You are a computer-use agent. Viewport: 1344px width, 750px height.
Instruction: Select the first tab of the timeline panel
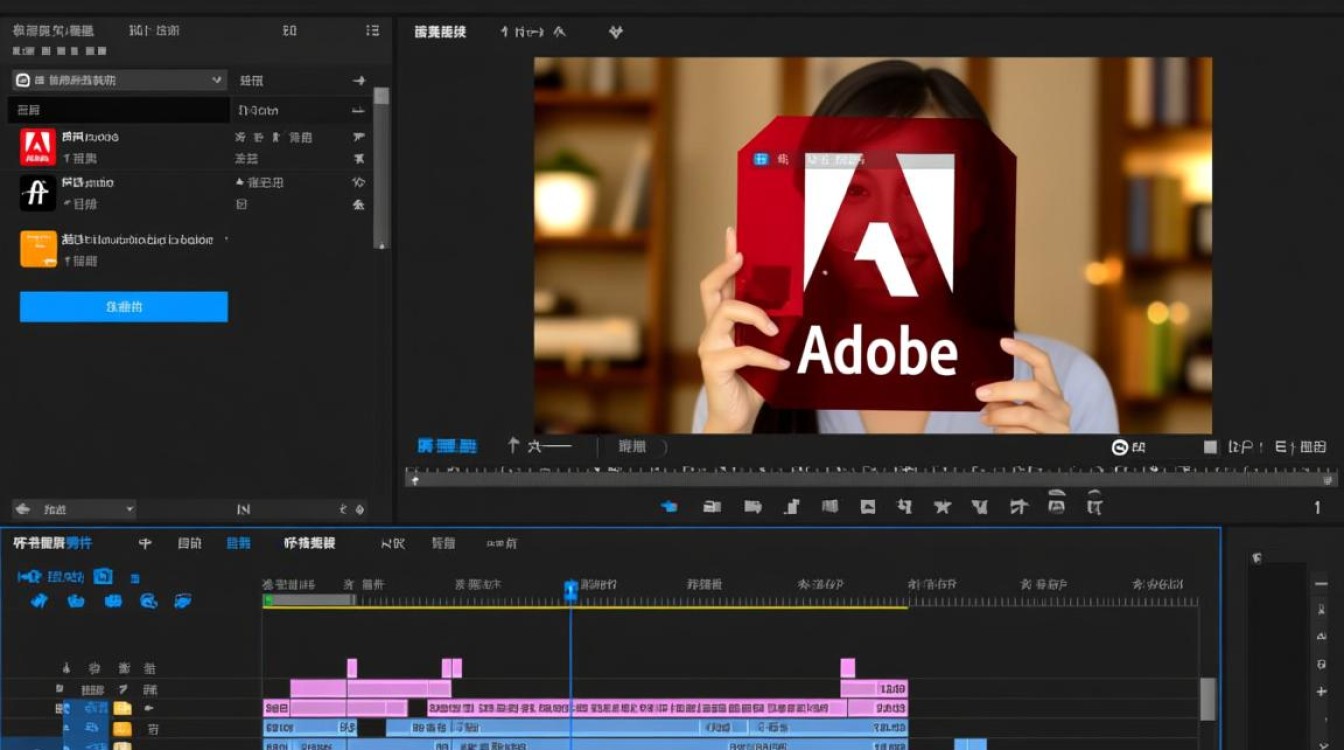click(x=52, y=543)
